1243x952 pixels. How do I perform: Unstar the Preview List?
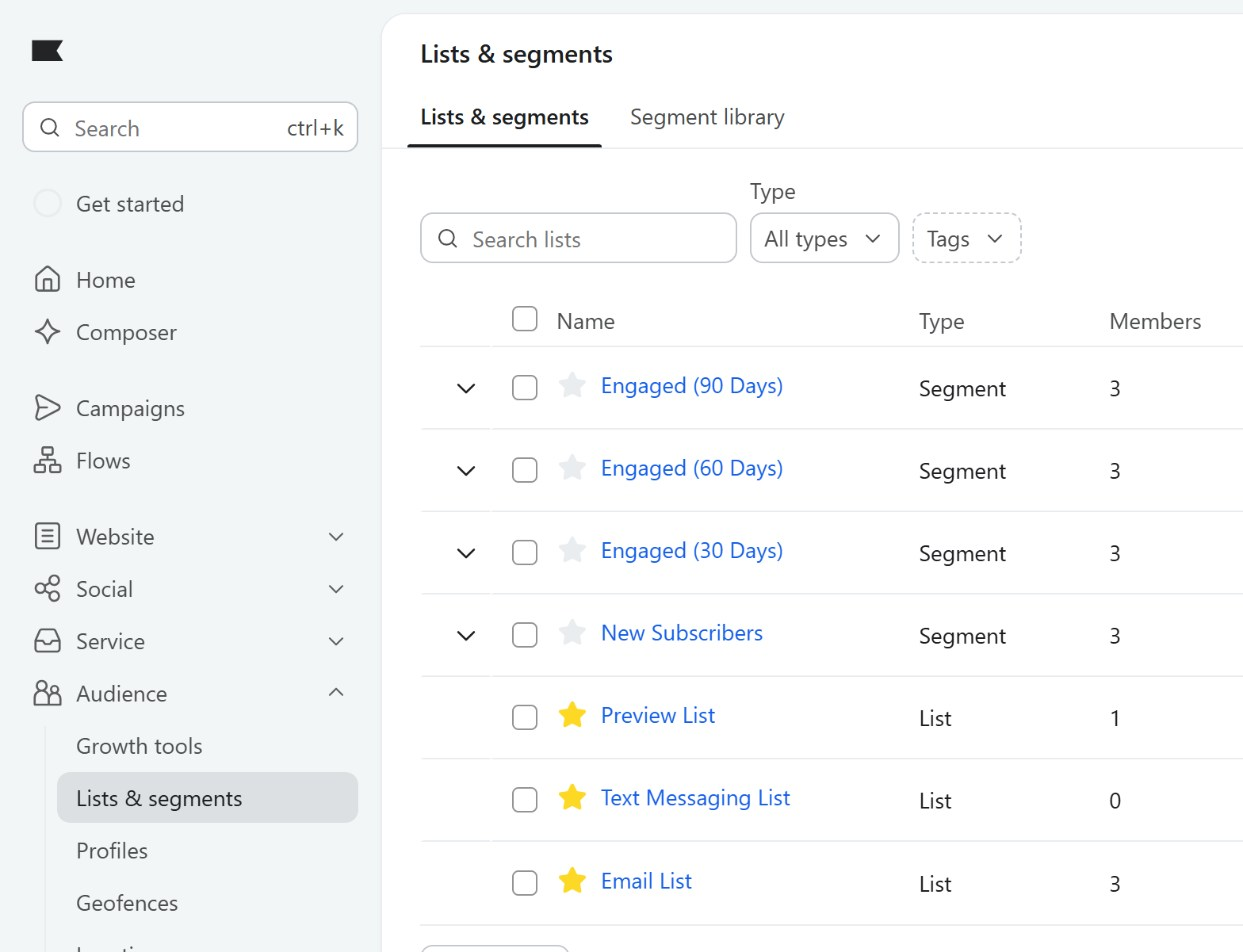click(572, 715)
